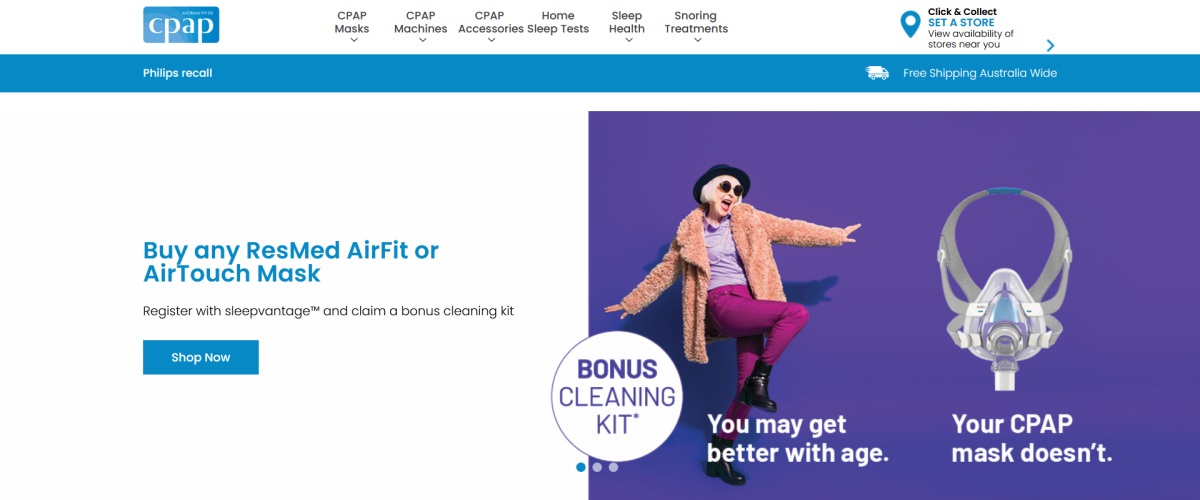Open the Home Sleep Tests menu item
1200x500 pixels.
[x=558, y=22]
